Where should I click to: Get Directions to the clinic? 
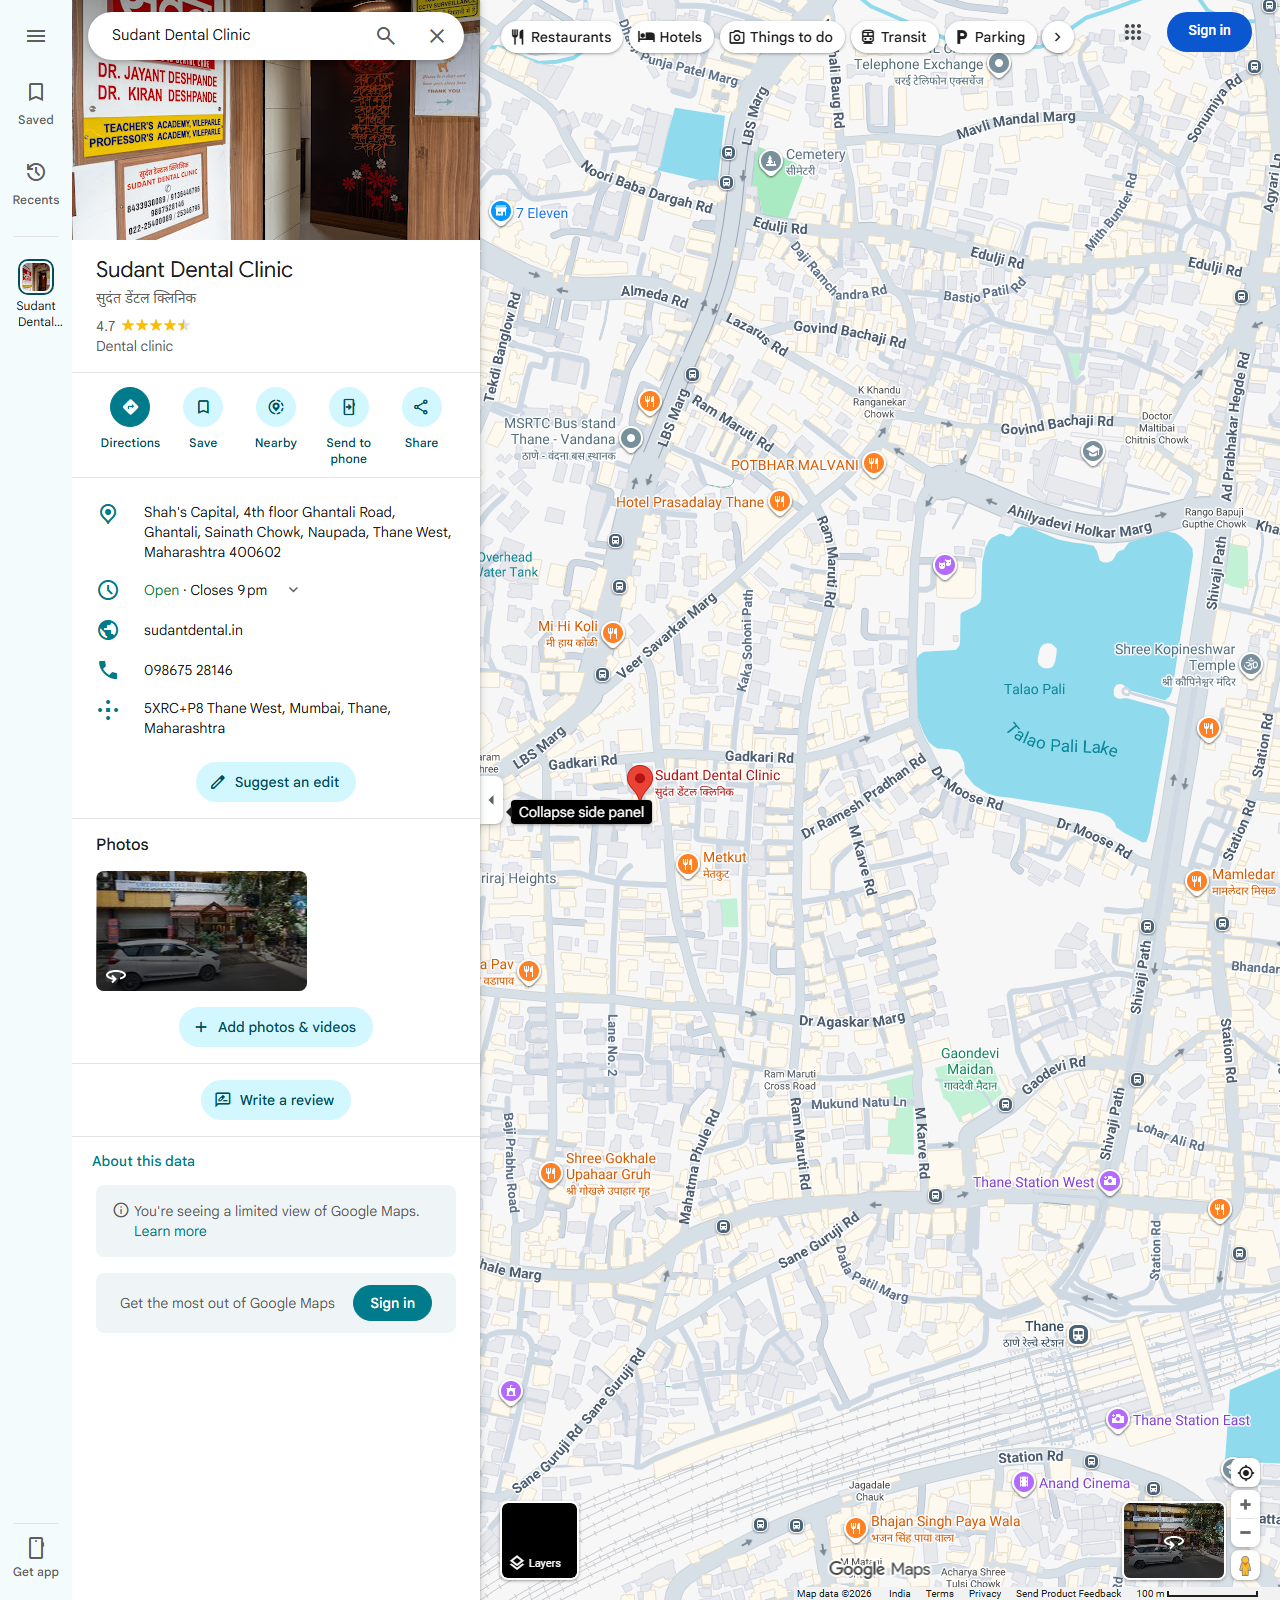(x=130, y=419)
